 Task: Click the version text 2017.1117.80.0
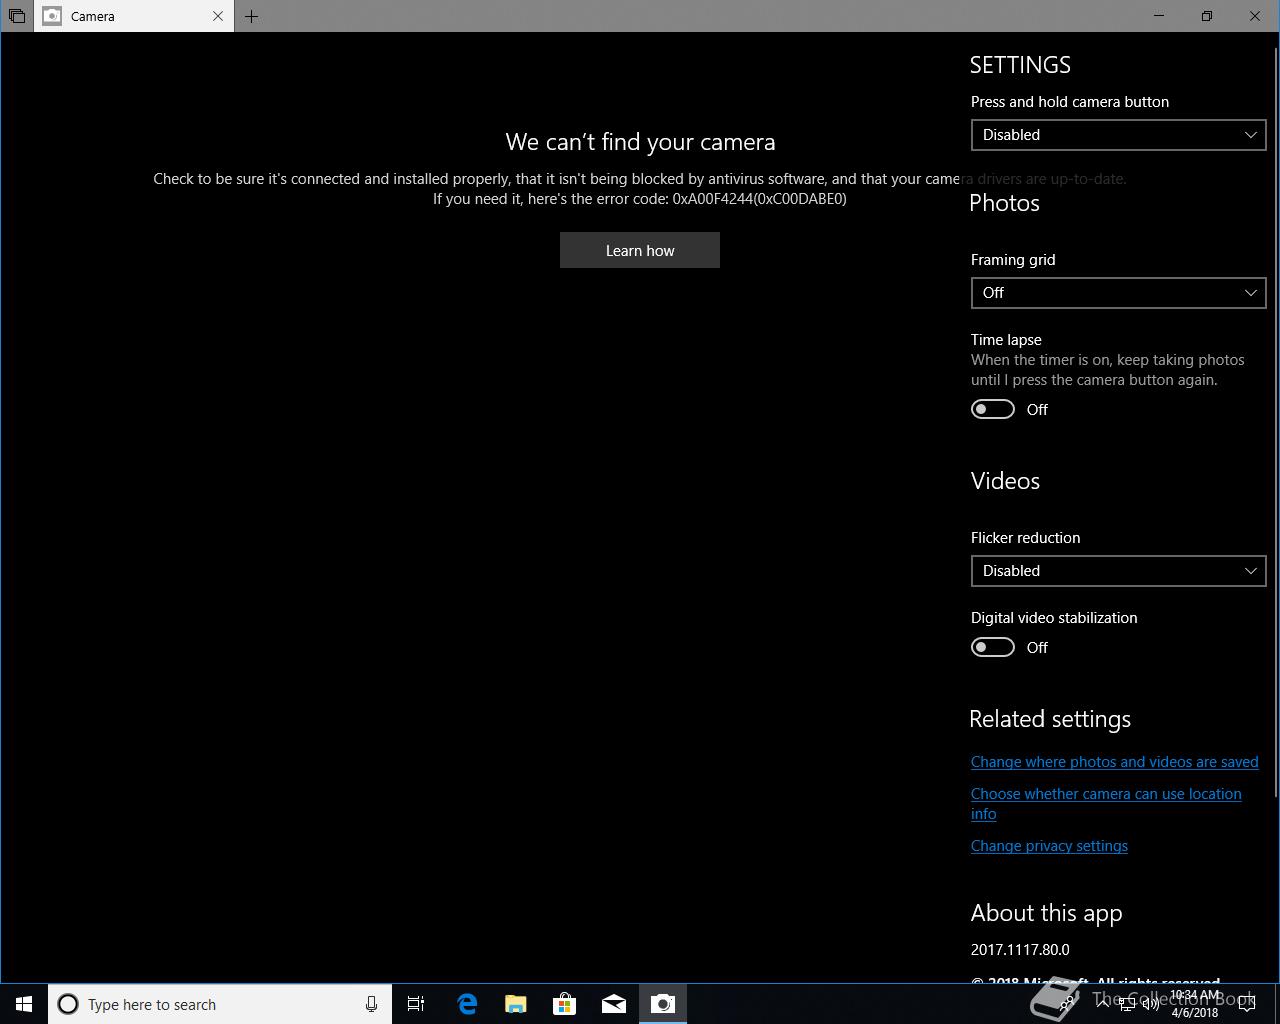[1020, 950]
